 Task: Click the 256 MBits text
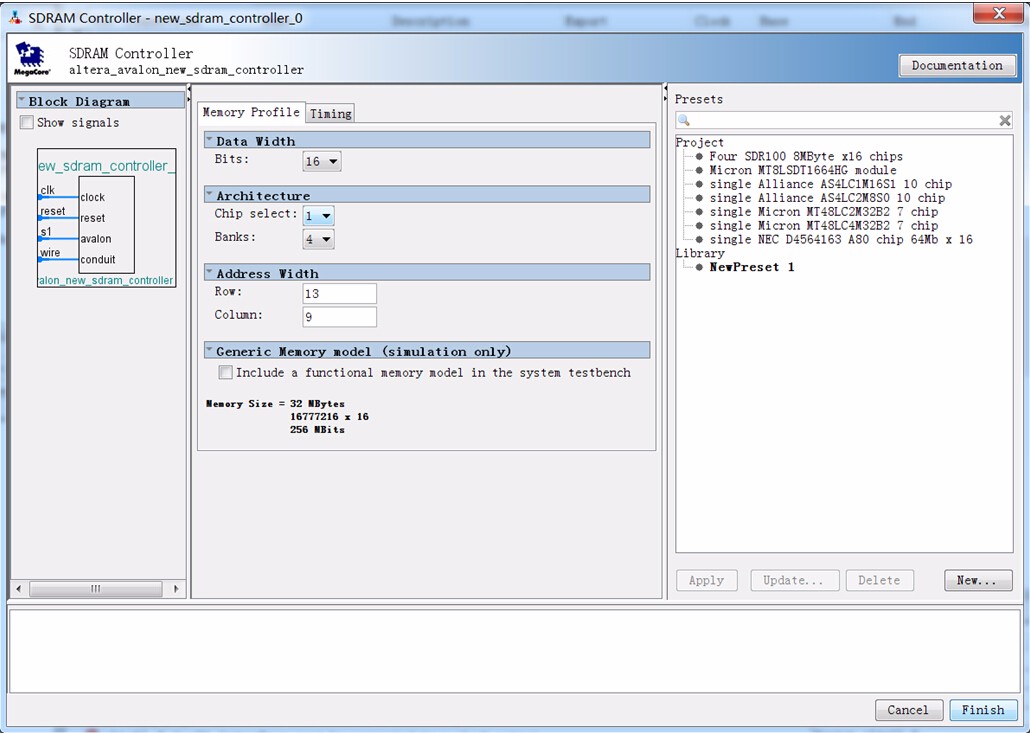tap(317, 430)
